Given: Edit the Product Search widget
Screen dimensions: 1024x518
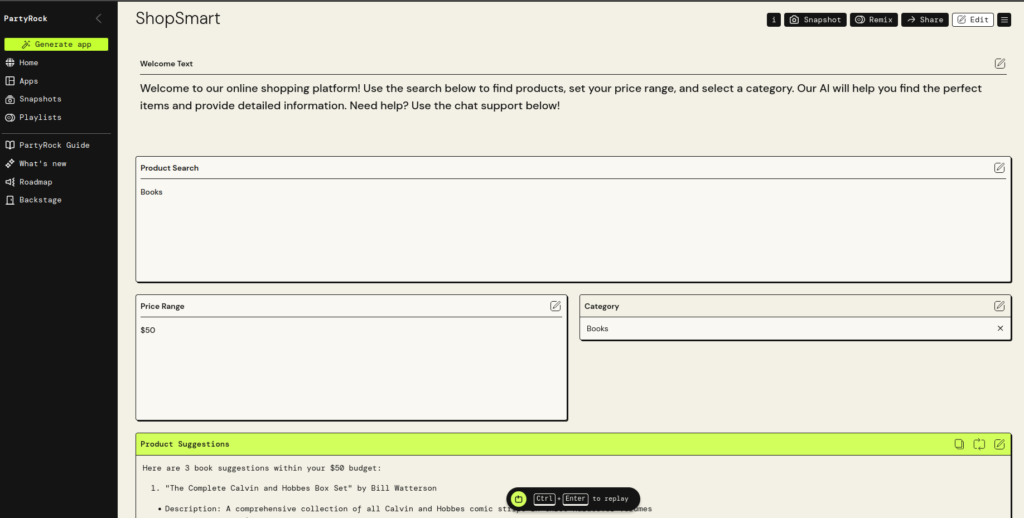Looking at the screenshot, I should pos(999,168).
